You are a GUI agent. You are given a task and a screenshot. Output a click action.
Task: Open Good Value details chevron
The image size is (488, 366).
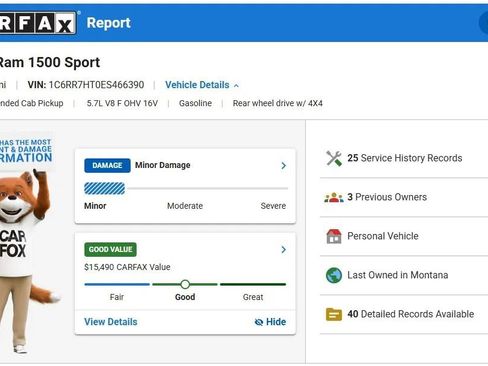[283, 250]
